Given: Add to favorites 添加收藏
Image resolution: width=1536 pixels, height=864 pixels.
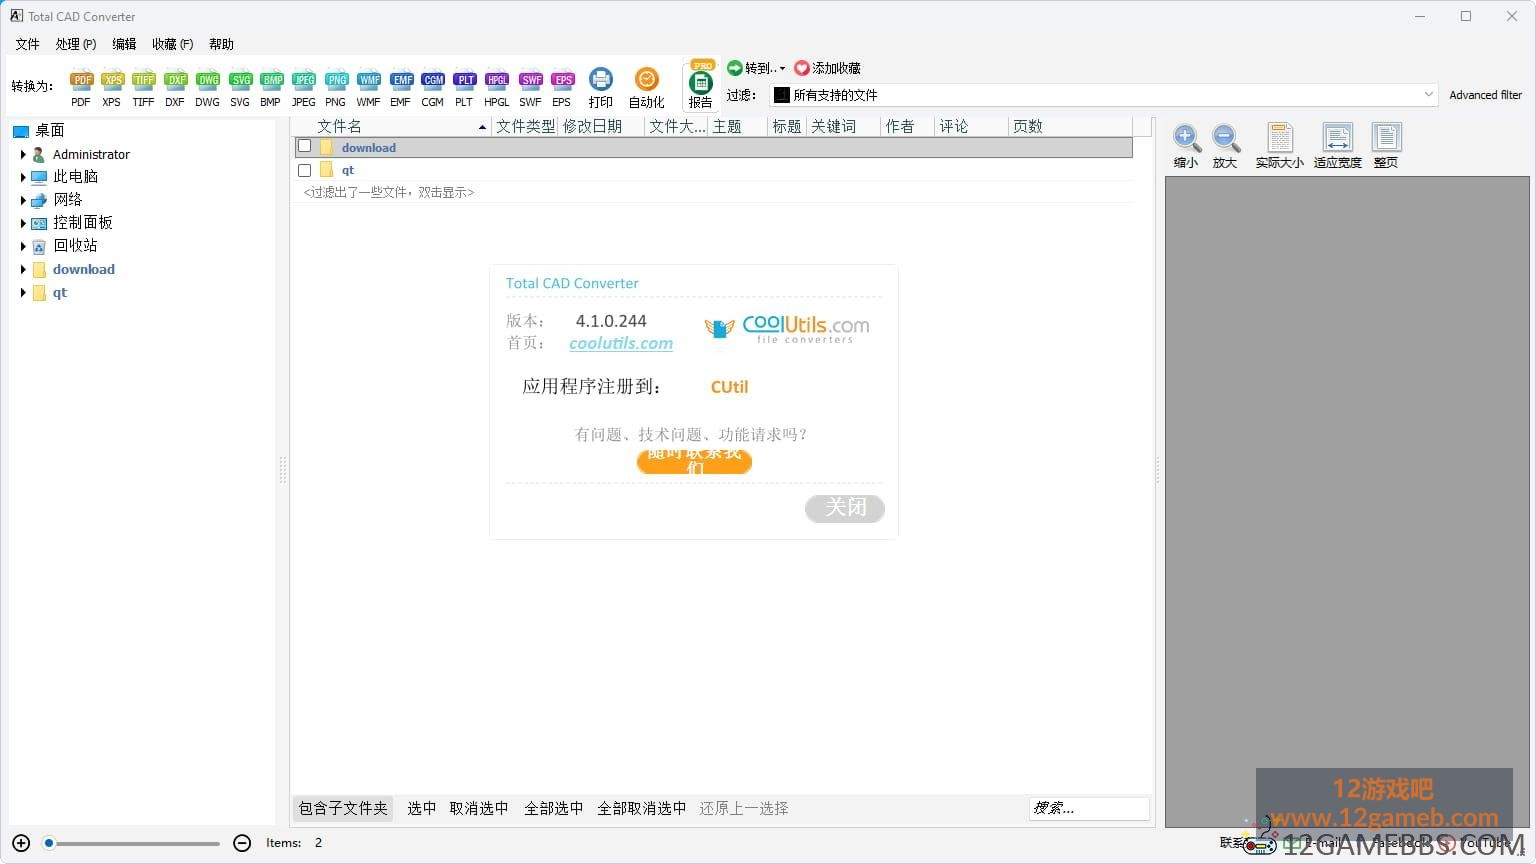Looking at the screenshot, I should [828, 68].
